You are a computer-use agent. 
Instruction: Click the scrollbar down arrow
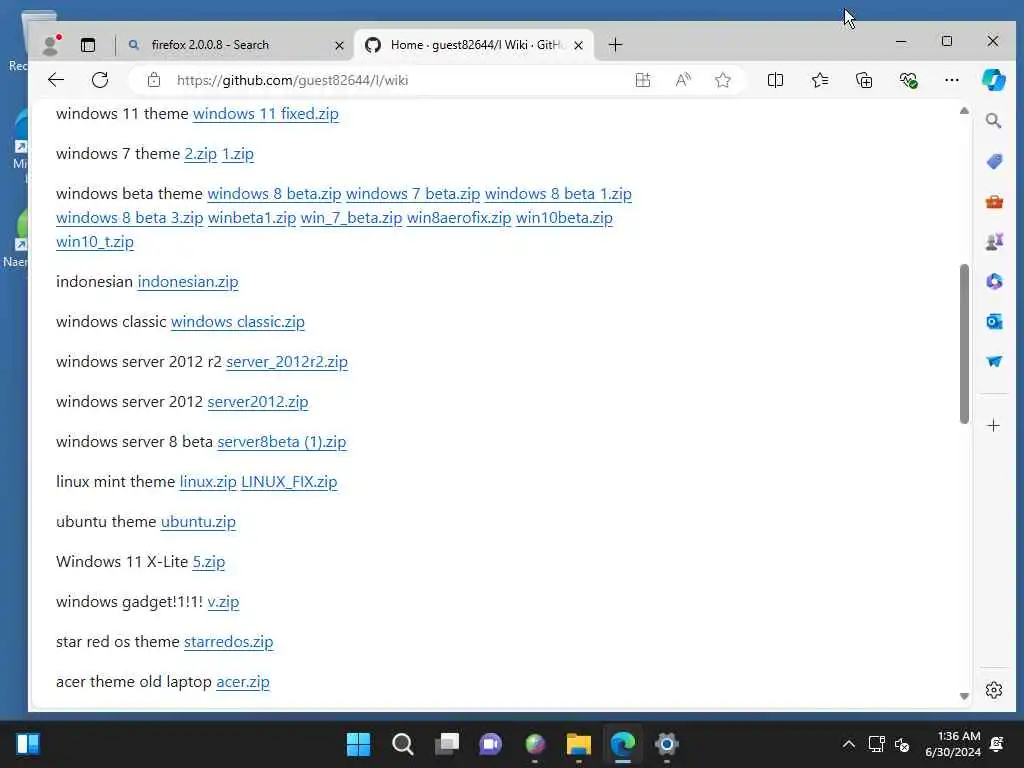click(x=964, y=696)
